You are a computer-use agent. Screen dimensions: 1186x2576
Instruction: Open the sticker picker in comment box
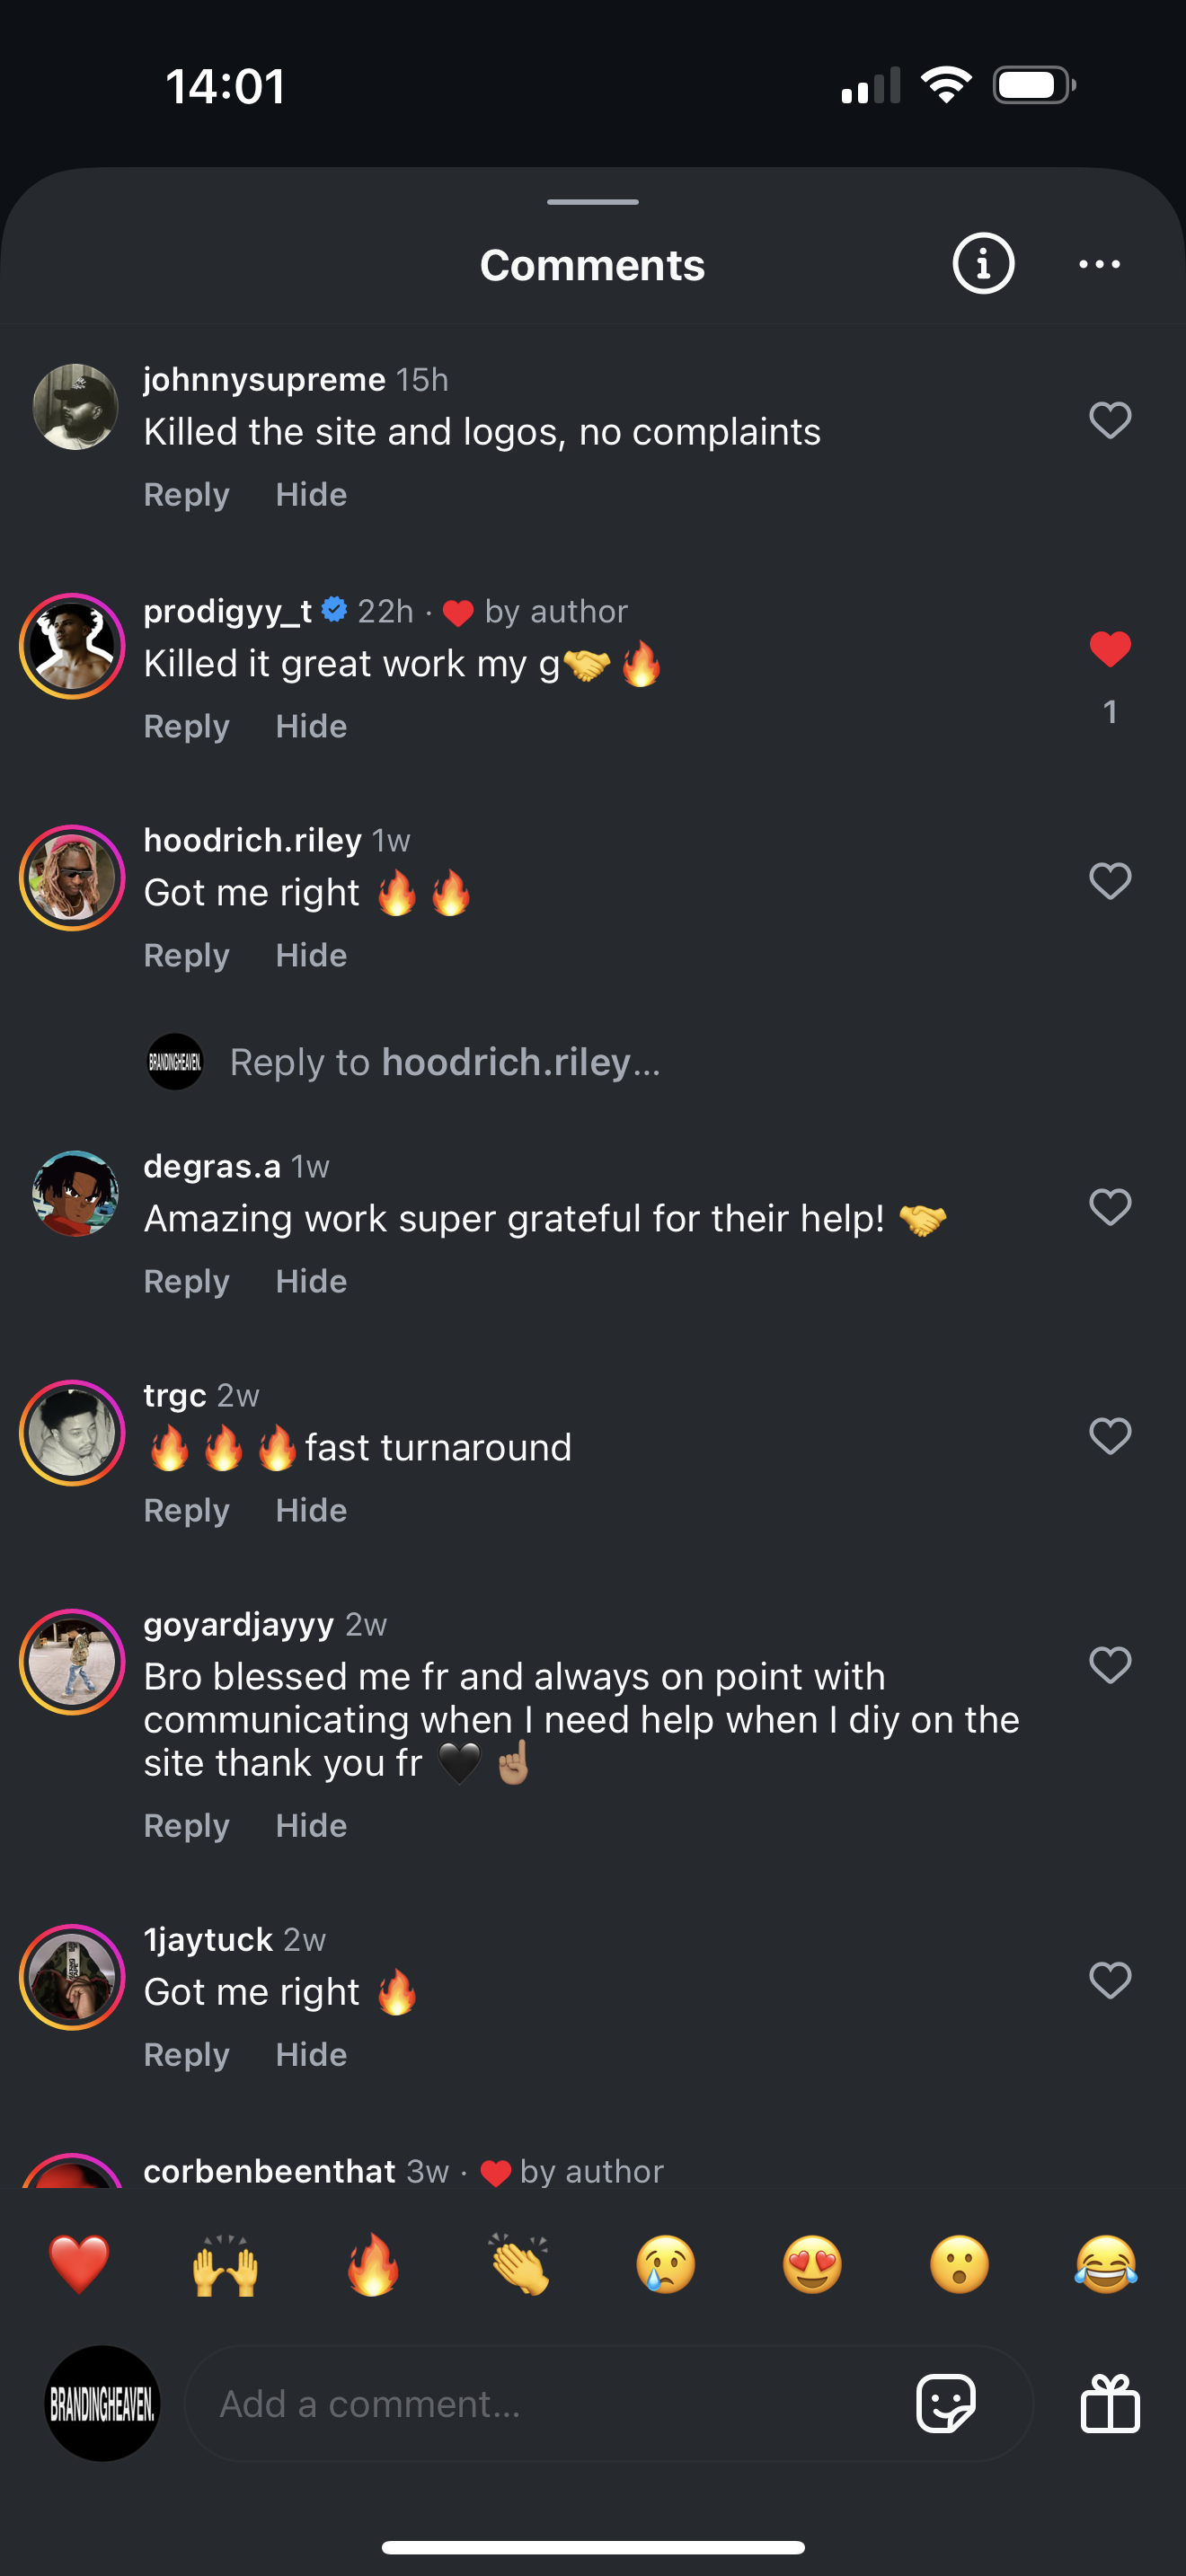(945, 2403)
